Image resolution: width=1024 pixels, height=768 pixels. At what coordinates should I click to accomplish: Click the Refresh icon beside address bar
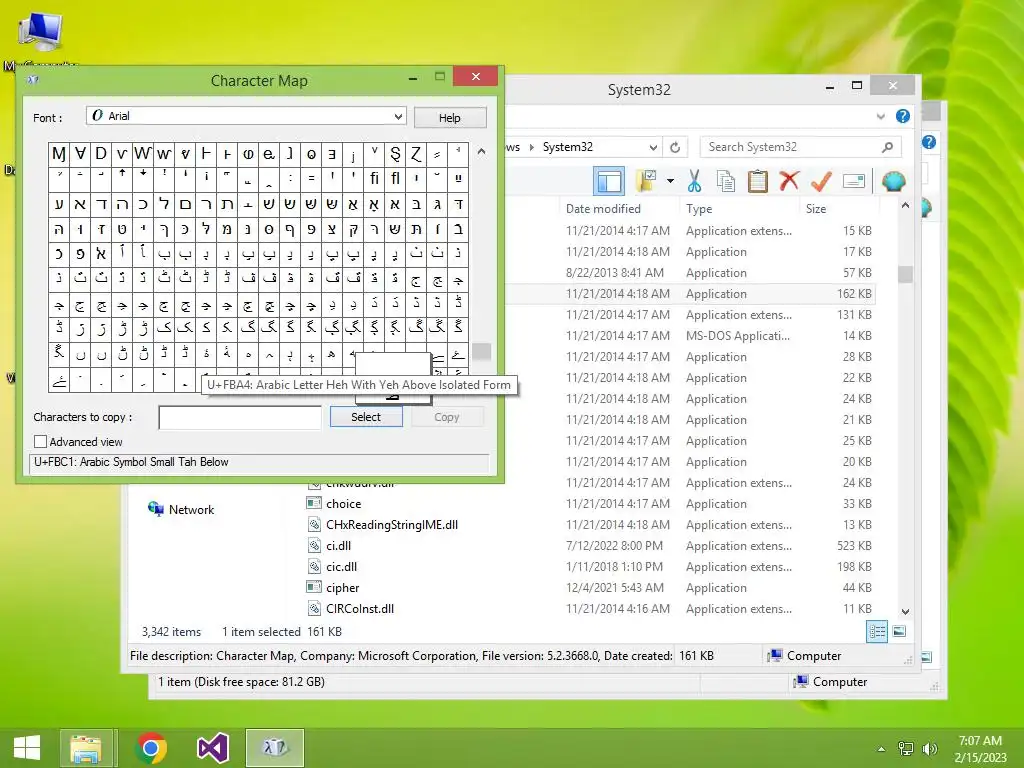(675, 147)
